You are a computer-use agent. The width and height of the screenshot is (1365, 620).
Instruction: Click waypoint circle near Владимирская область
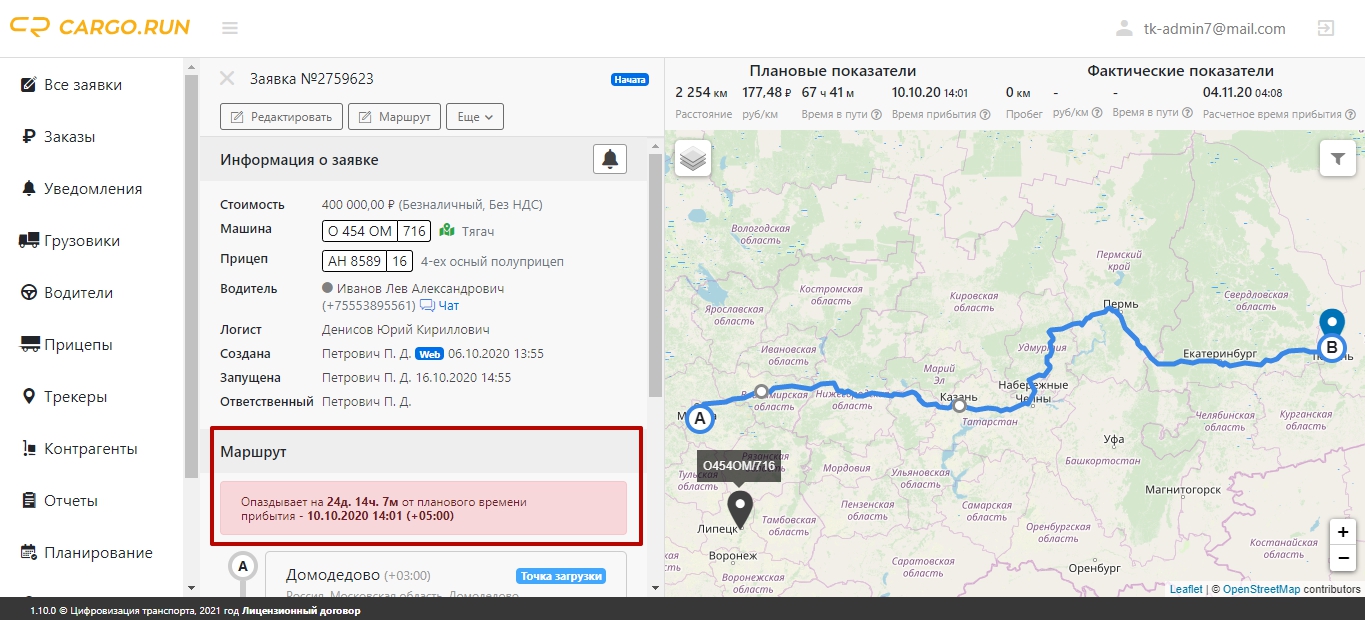(x=761, y=391)
